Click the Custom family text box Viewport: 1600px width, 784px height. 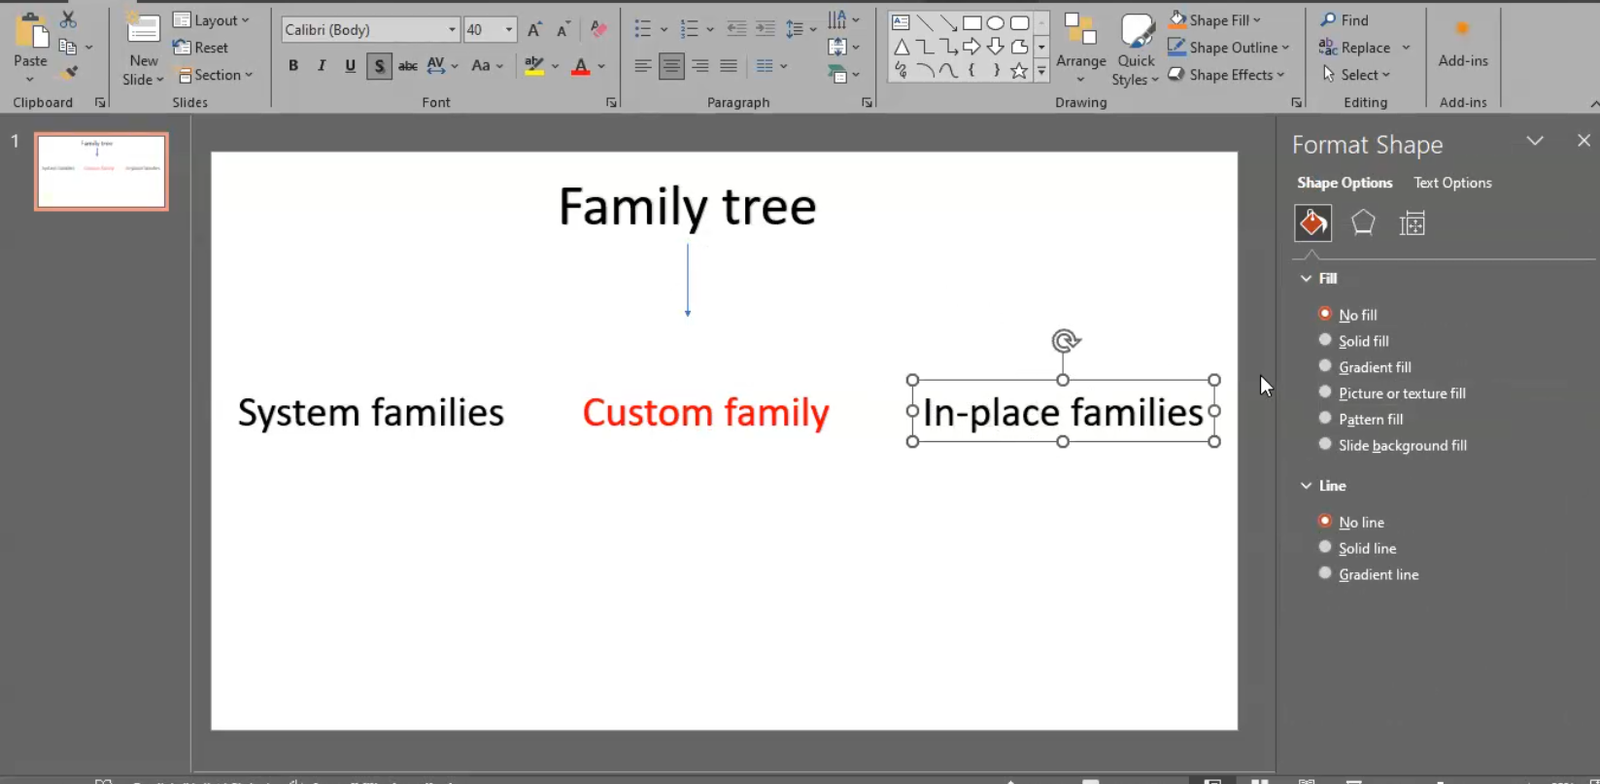click(x=706, y=412)
